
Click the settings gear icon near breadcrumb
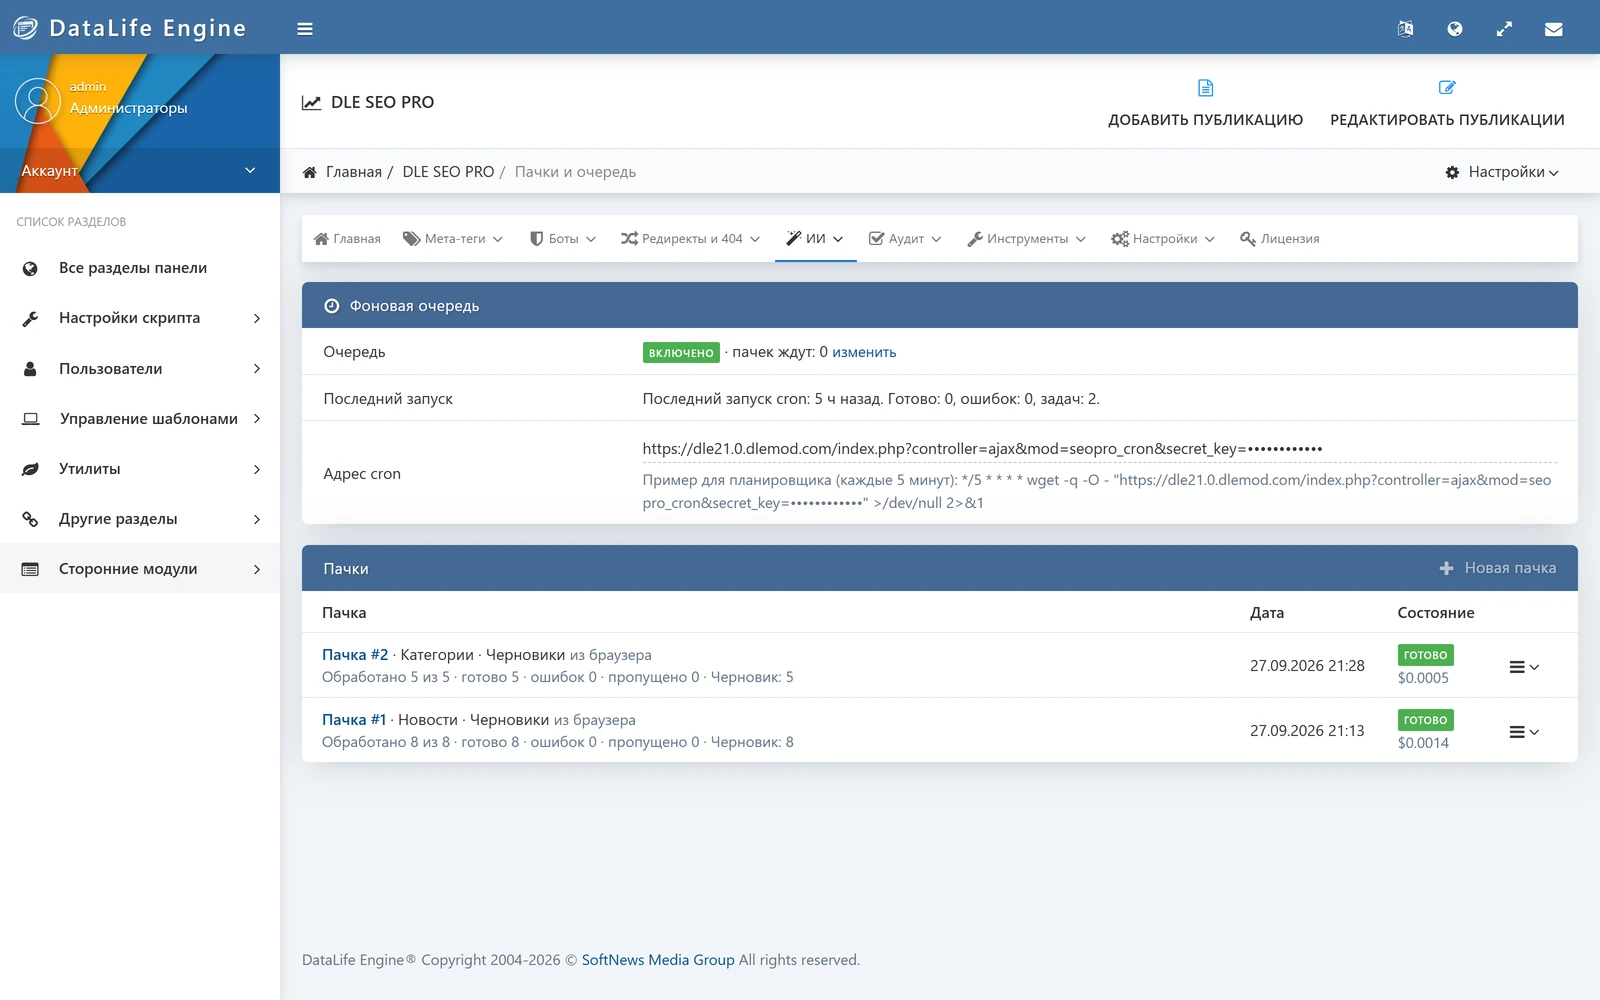1452,172
